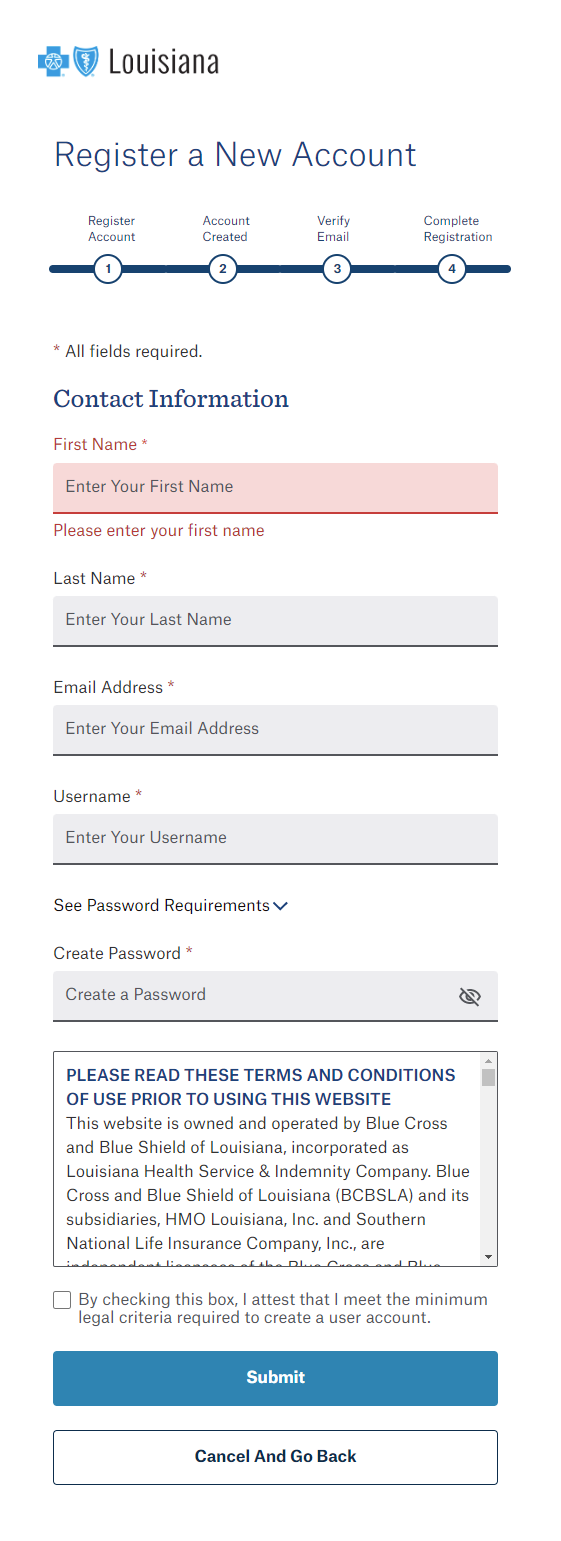This screenshot has width=561, height=1541.
Task: Select step 4 Complete Registration circle
Action: (452, 269)
